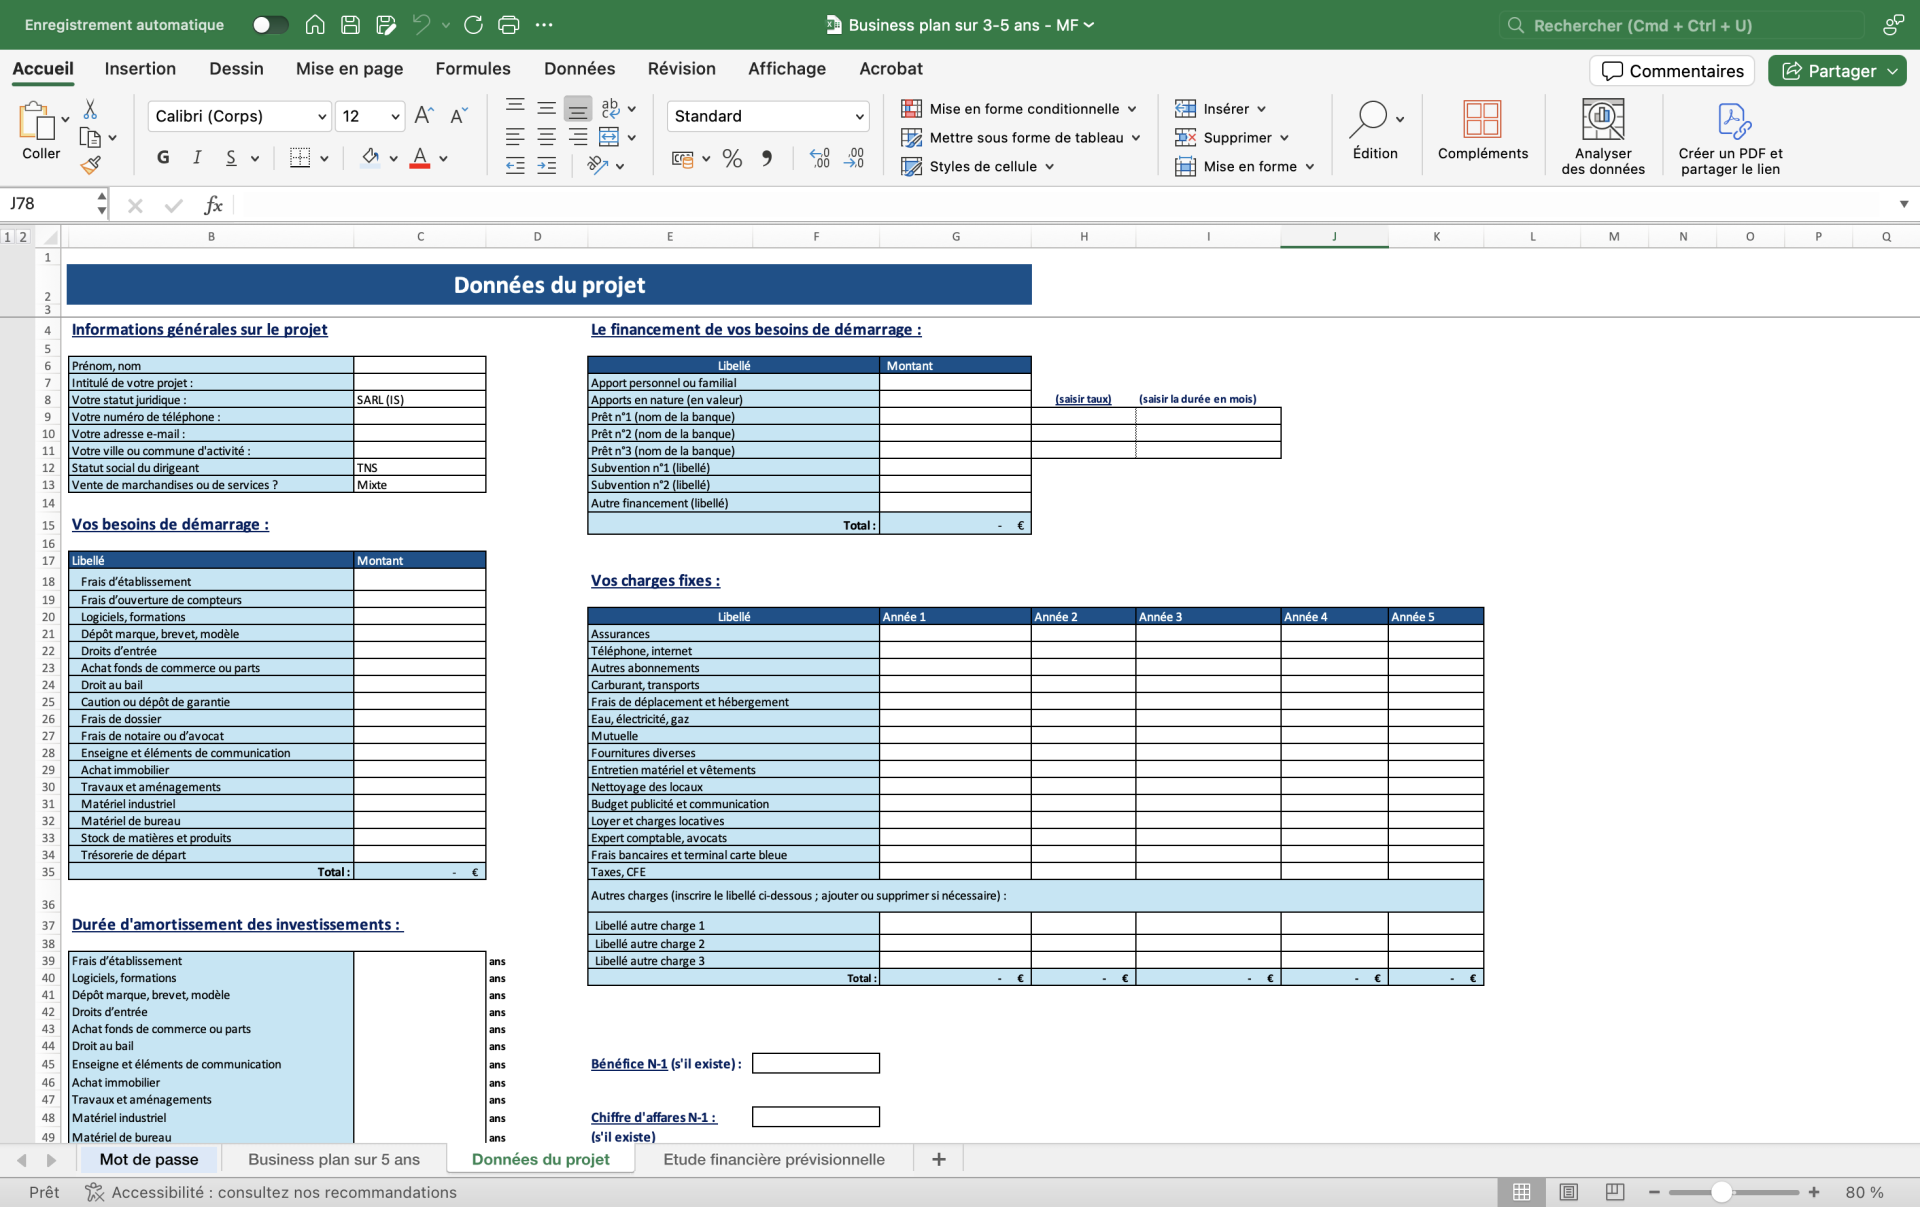The image size is (1920, 1207).
Task: Open the Insertion ribbon tab
Action: [140, 69]
